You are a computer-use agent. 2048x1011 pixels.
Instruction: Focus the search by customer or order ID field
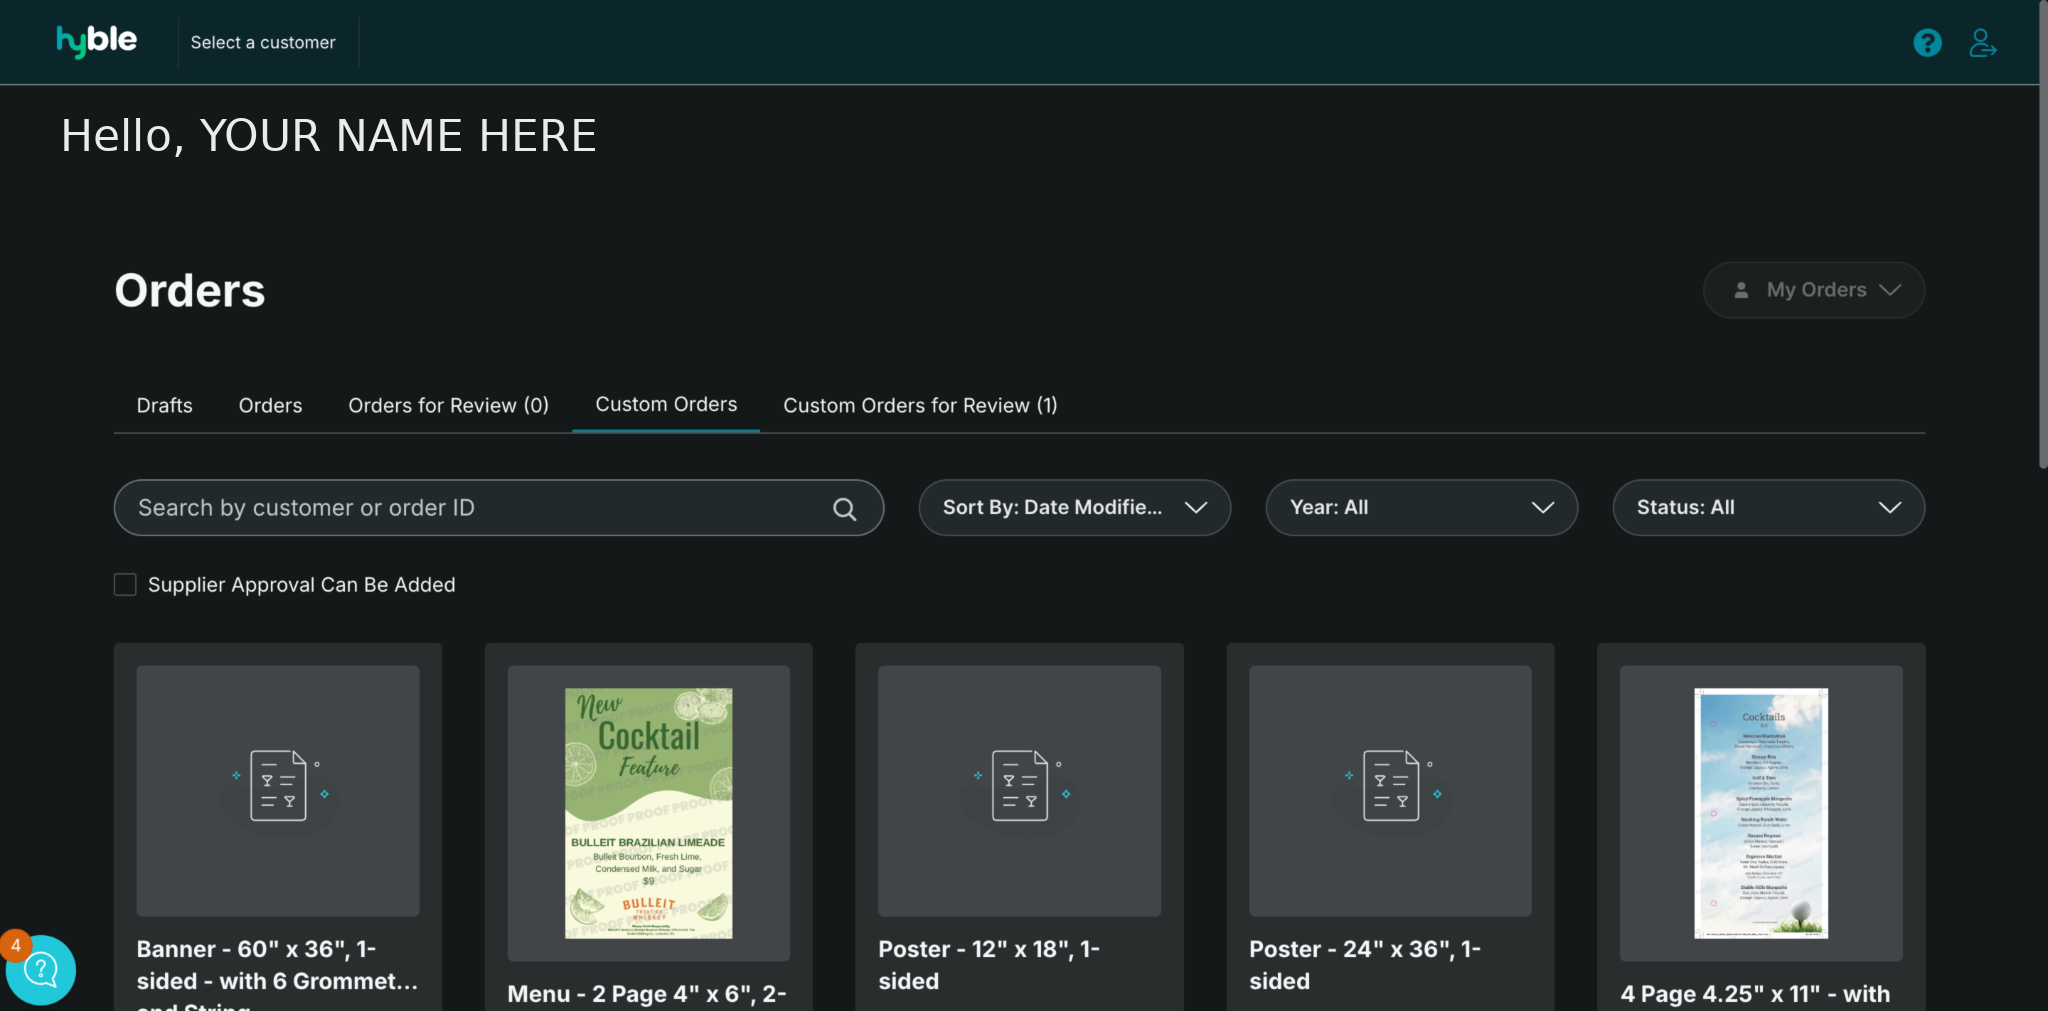click(x=470, y=508)
